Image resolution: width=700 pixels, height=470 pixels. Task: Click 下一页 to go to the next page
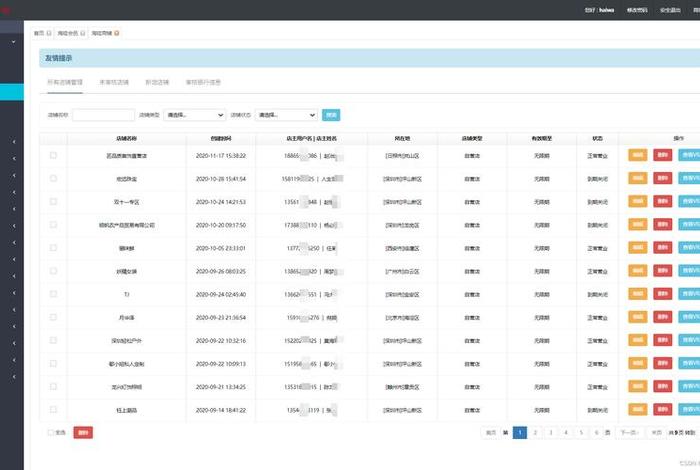click(627, 432)
